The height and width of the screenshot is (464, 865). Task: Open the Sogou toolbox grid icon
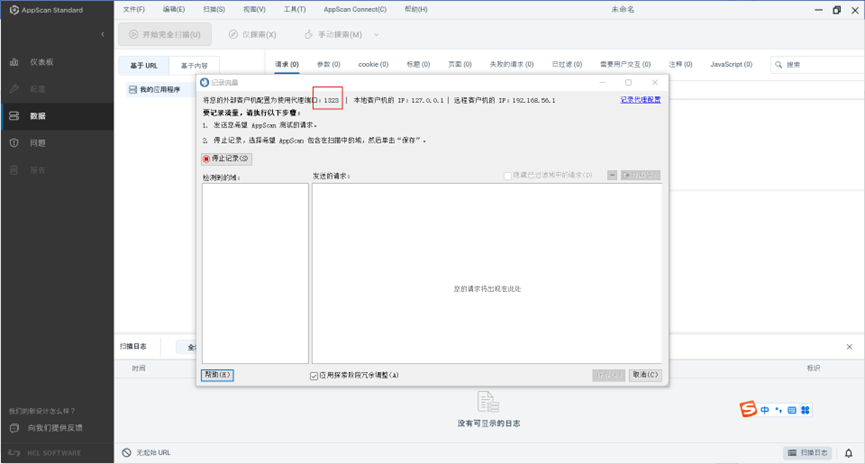(x=805, y=410)
